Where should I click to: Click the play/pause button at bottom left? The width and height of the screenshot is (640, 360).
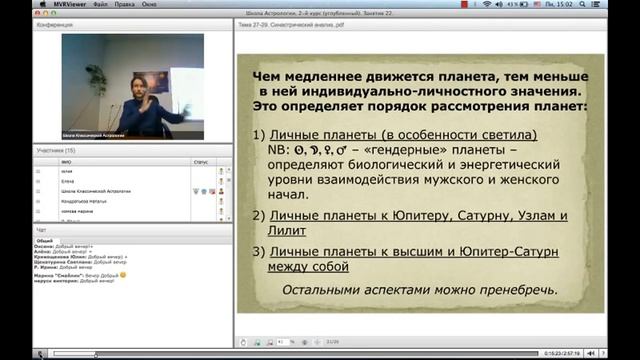(x=40, y=353)
